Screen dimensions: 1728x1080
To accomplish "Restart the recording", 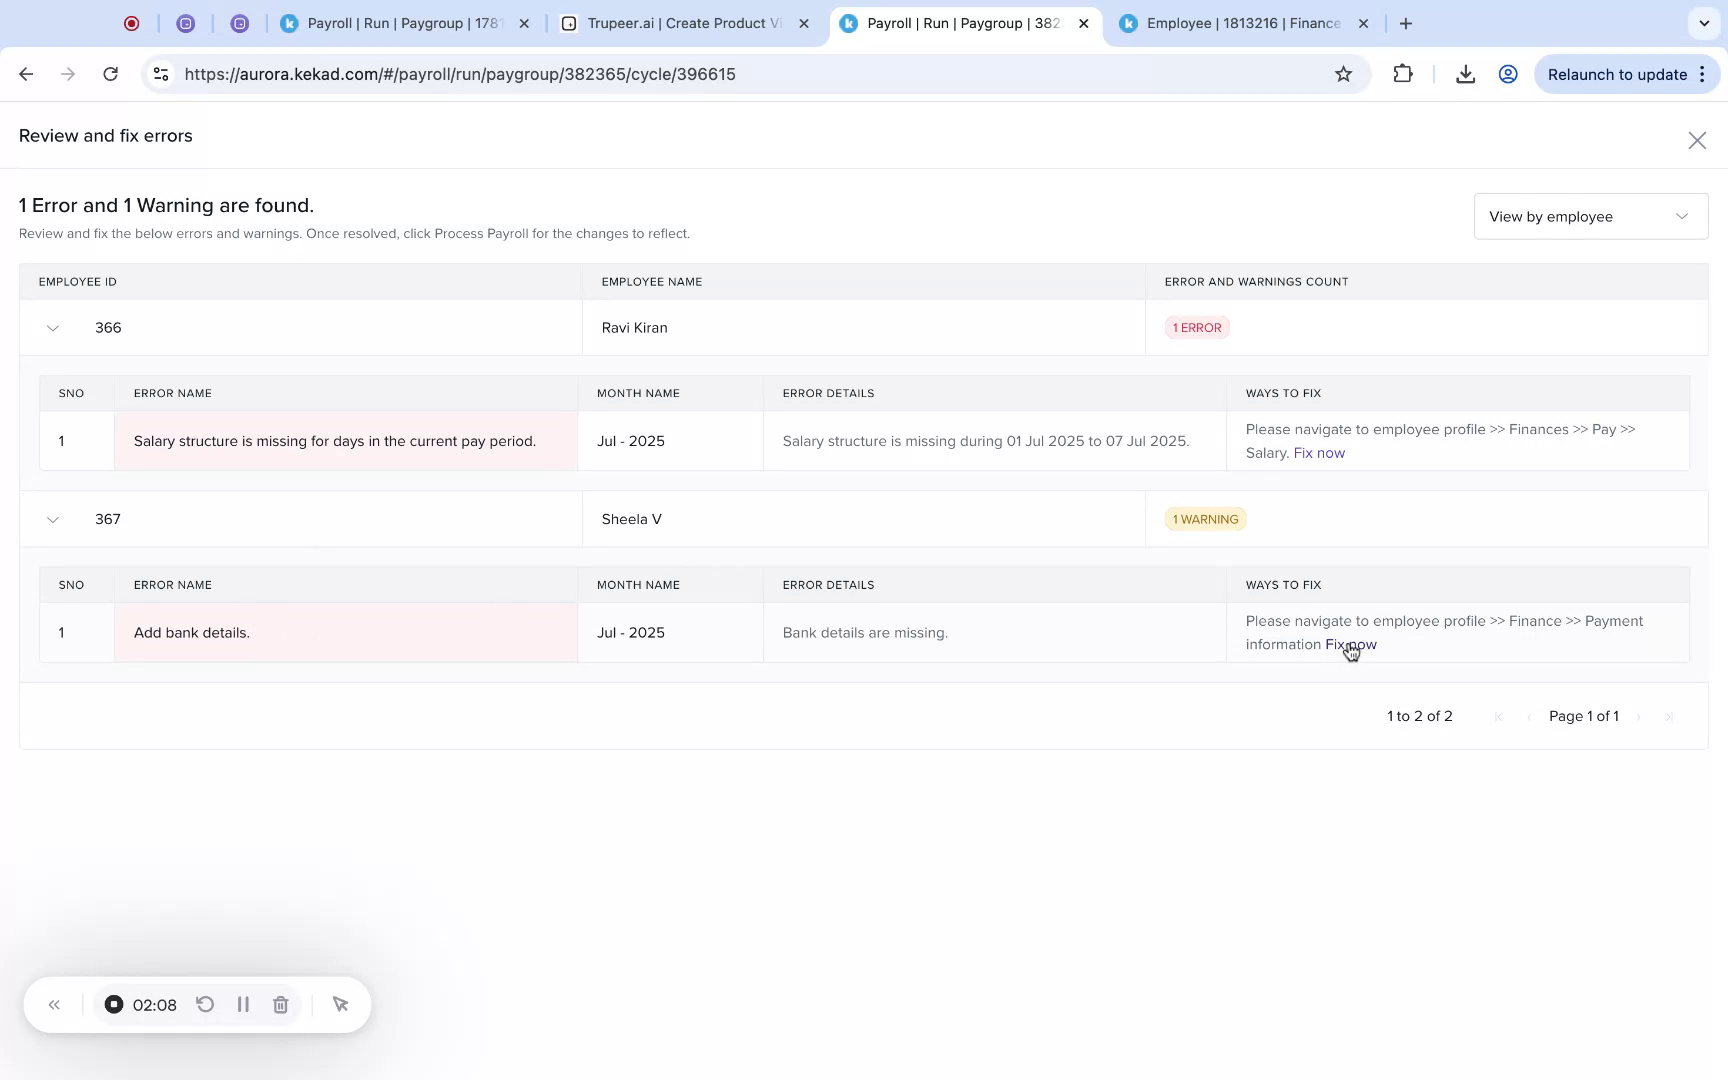I will pos(205,1004).
